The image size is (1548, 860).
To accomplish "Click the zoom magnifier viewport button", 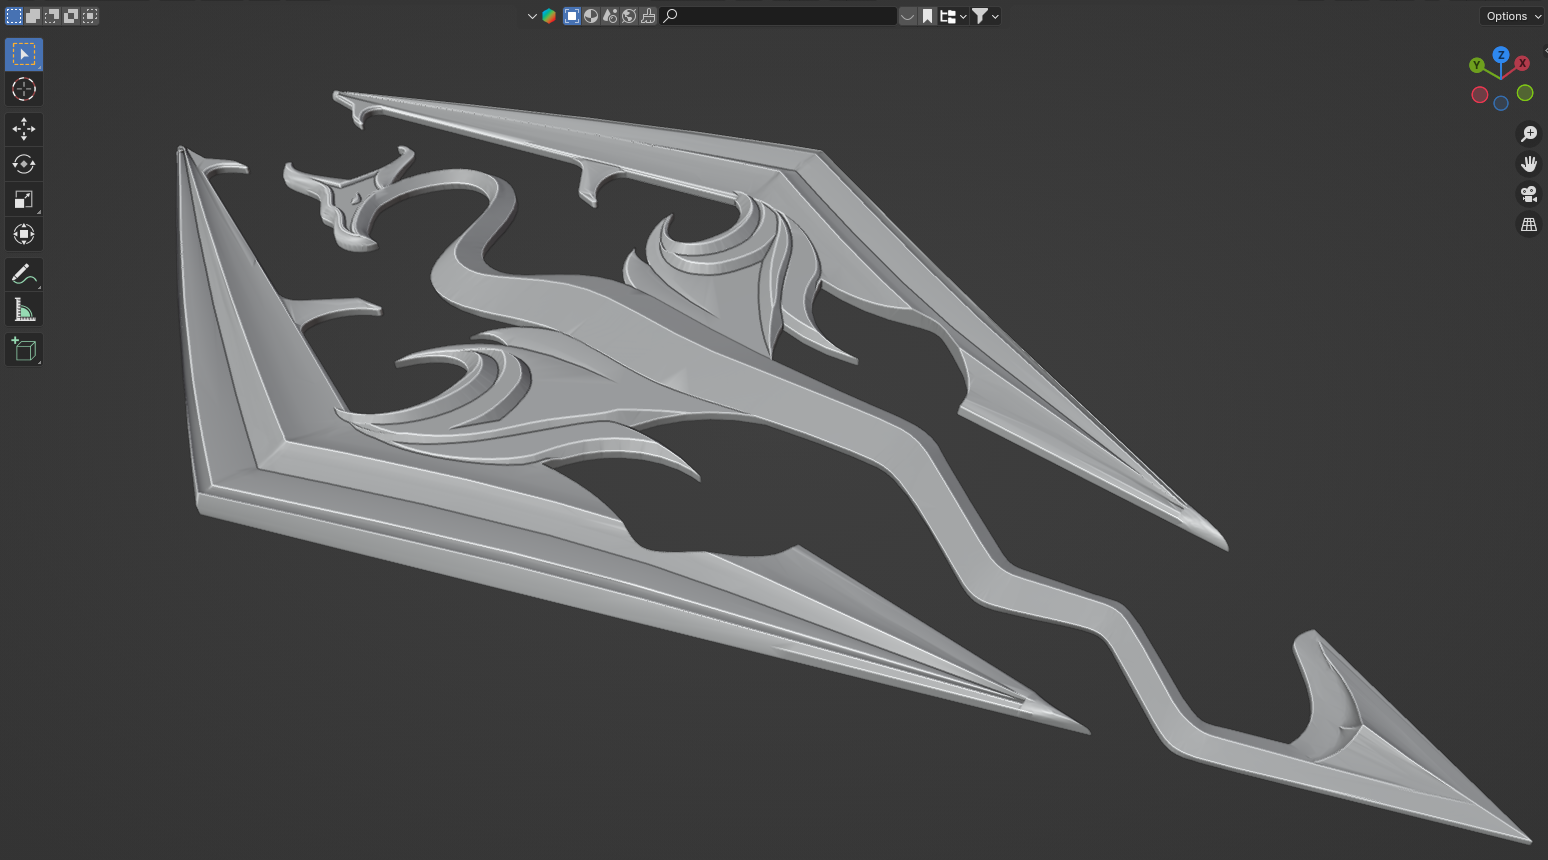I will click(x=1528, y=134).
